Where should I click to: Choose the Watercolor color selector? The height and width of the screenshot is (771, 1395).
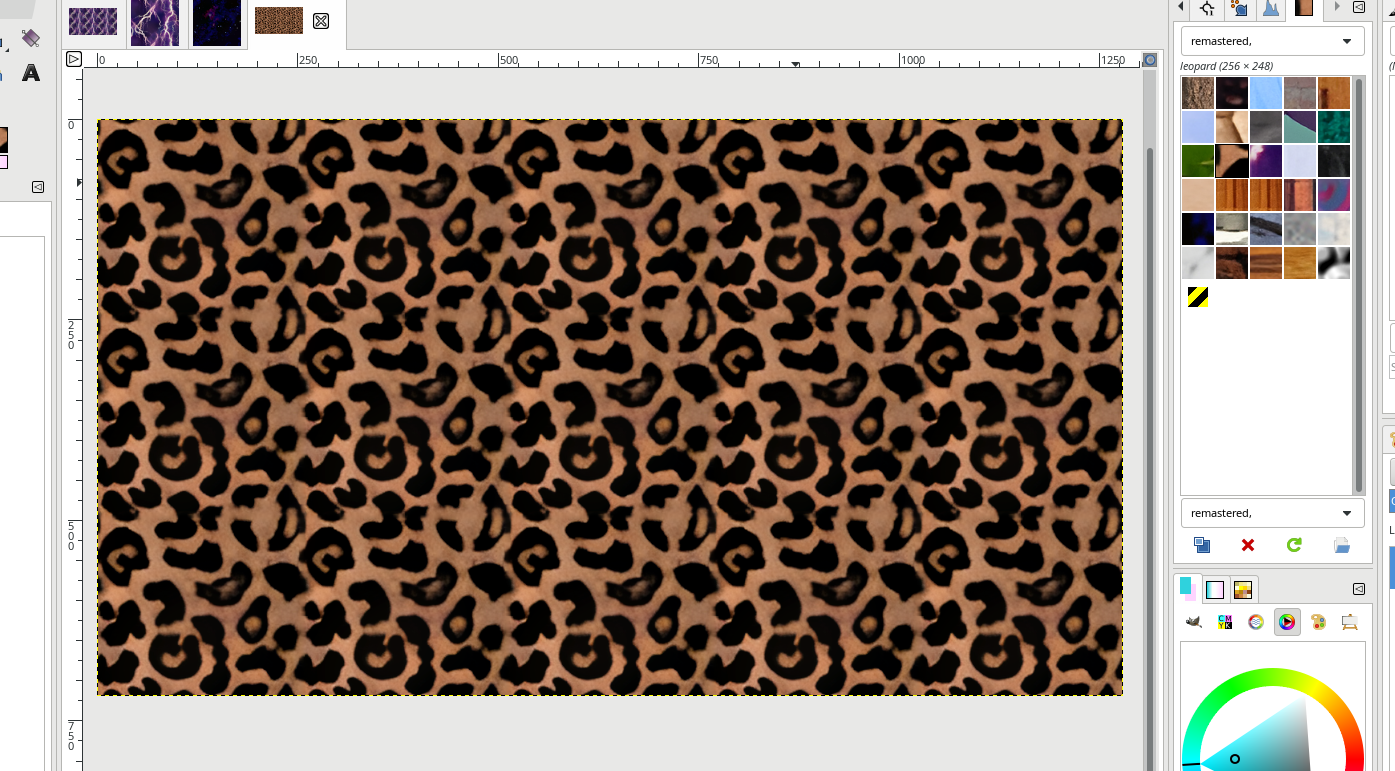pos(1256,623)
